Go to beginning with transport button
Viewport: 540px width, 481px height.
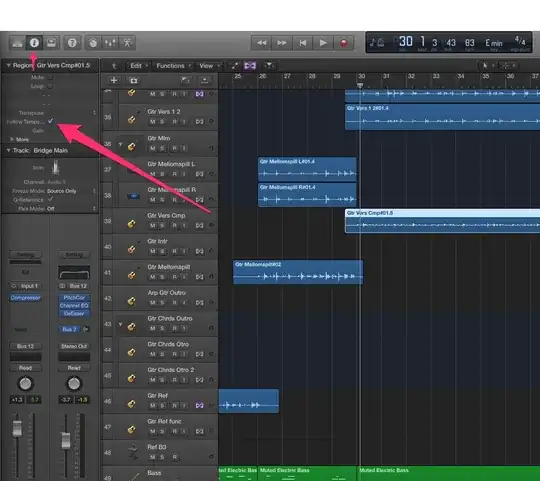pyautogui.click(x=303, y=43)
